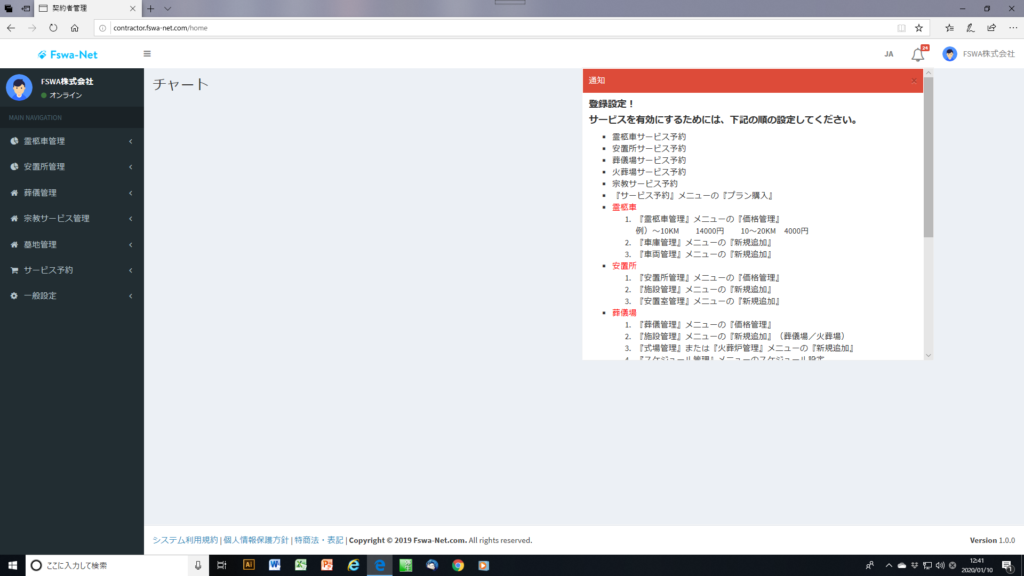Click the taskbar search microphone icon
The image size is (1024, 576).
(198, 565)
